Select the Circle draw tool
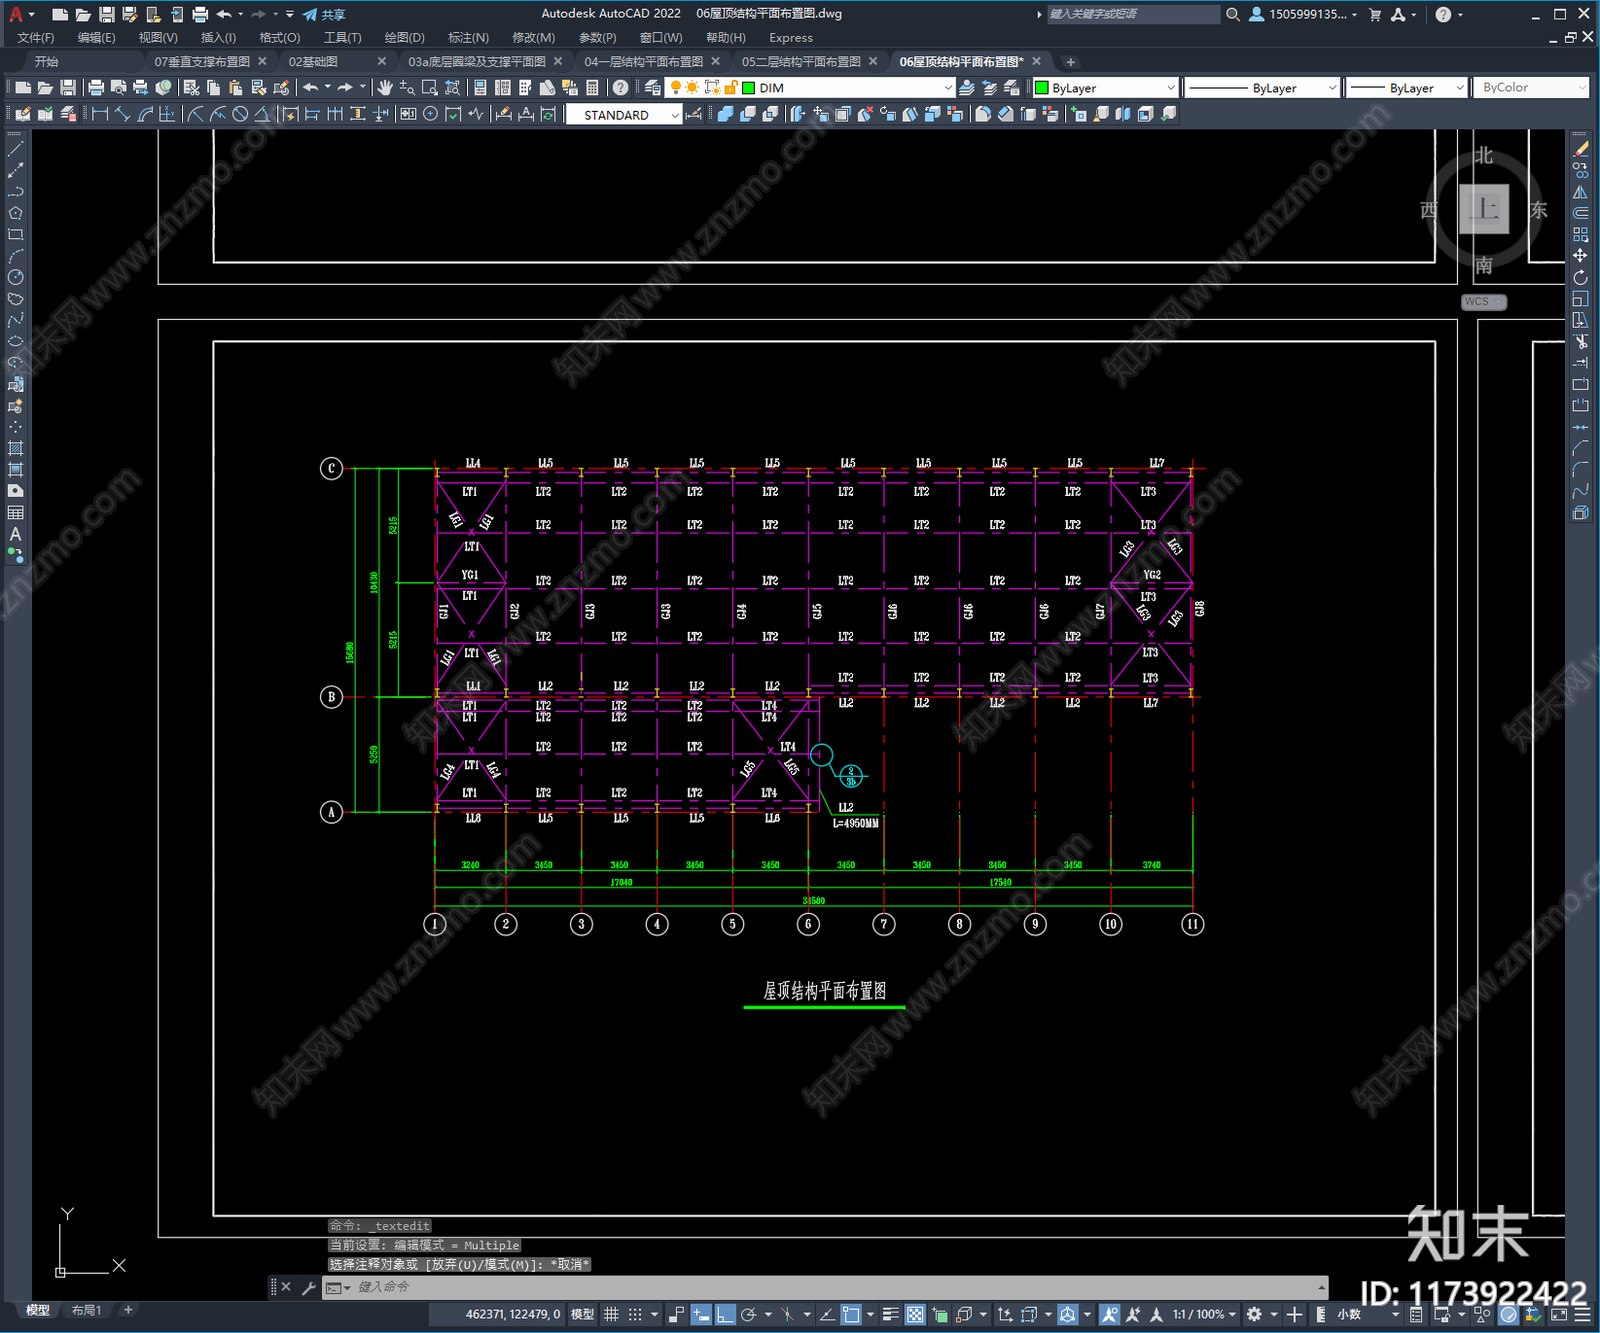Viewport: 1600px width, 1333px height. coord(15,277)
